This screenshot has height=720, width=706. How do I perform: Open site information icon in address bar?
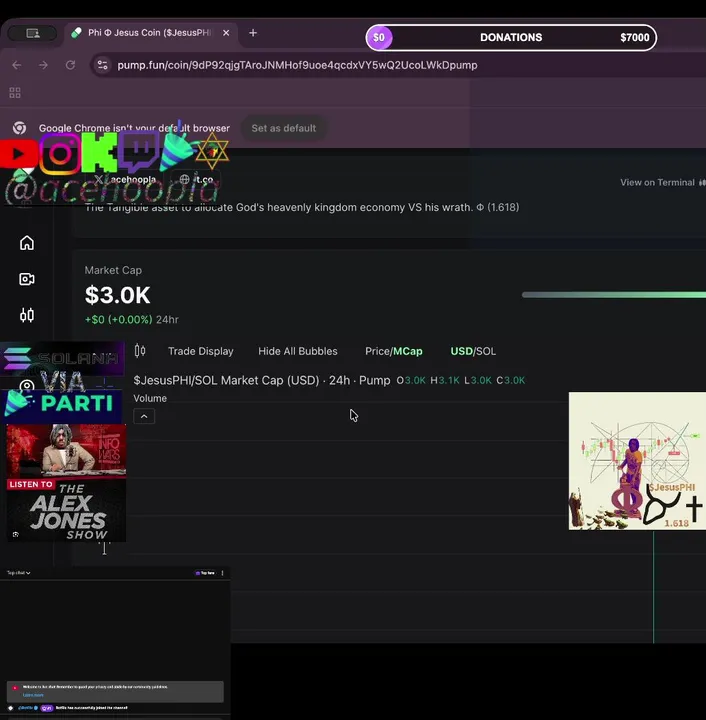(102, 65)
